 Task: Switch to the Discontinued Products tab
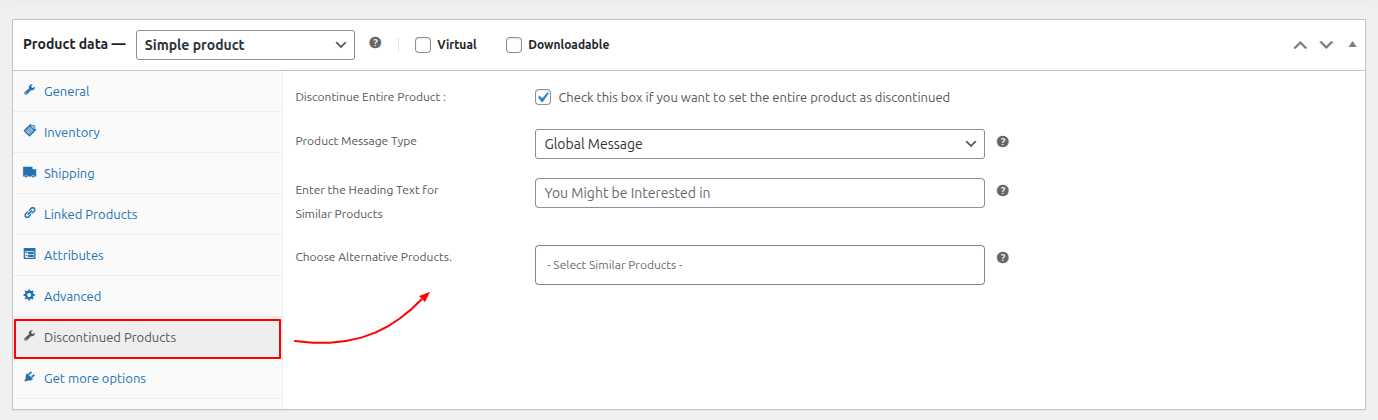[x=110, y=338]
